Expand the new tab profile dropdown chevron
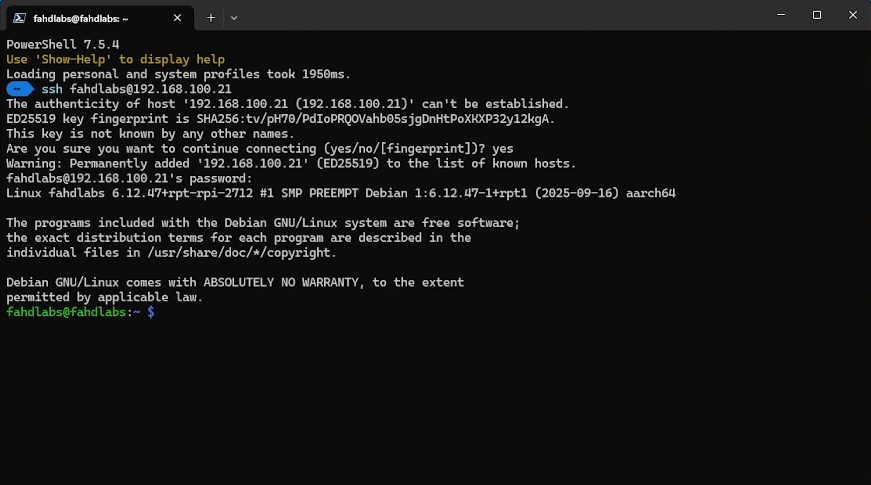The height and width of the screenshot is (485, 871). tap(234, 17)
